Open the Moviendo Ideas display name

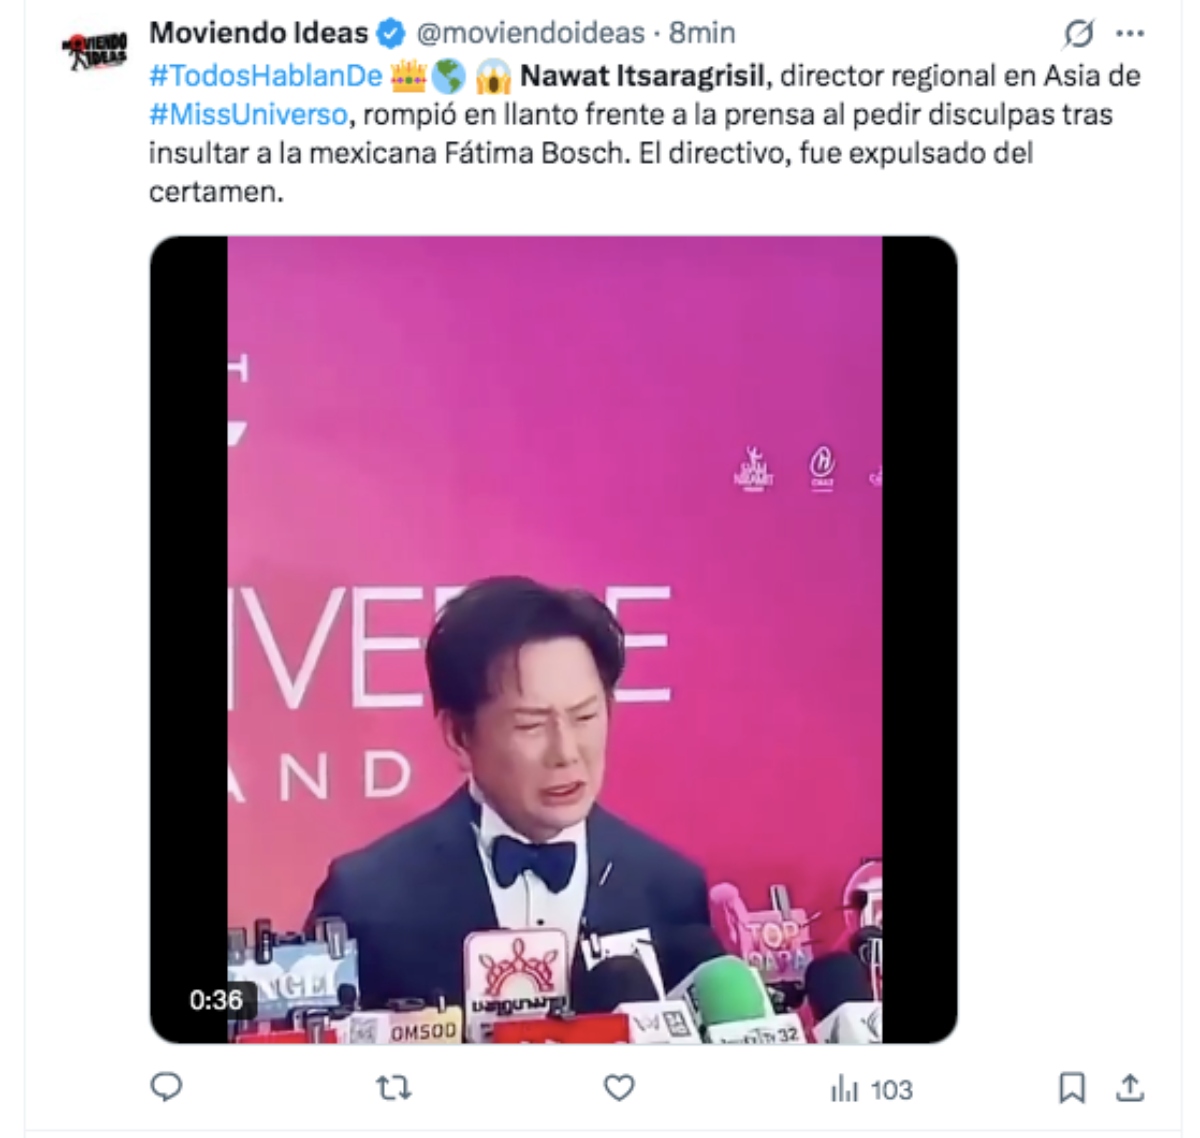[x=258, y=33]
